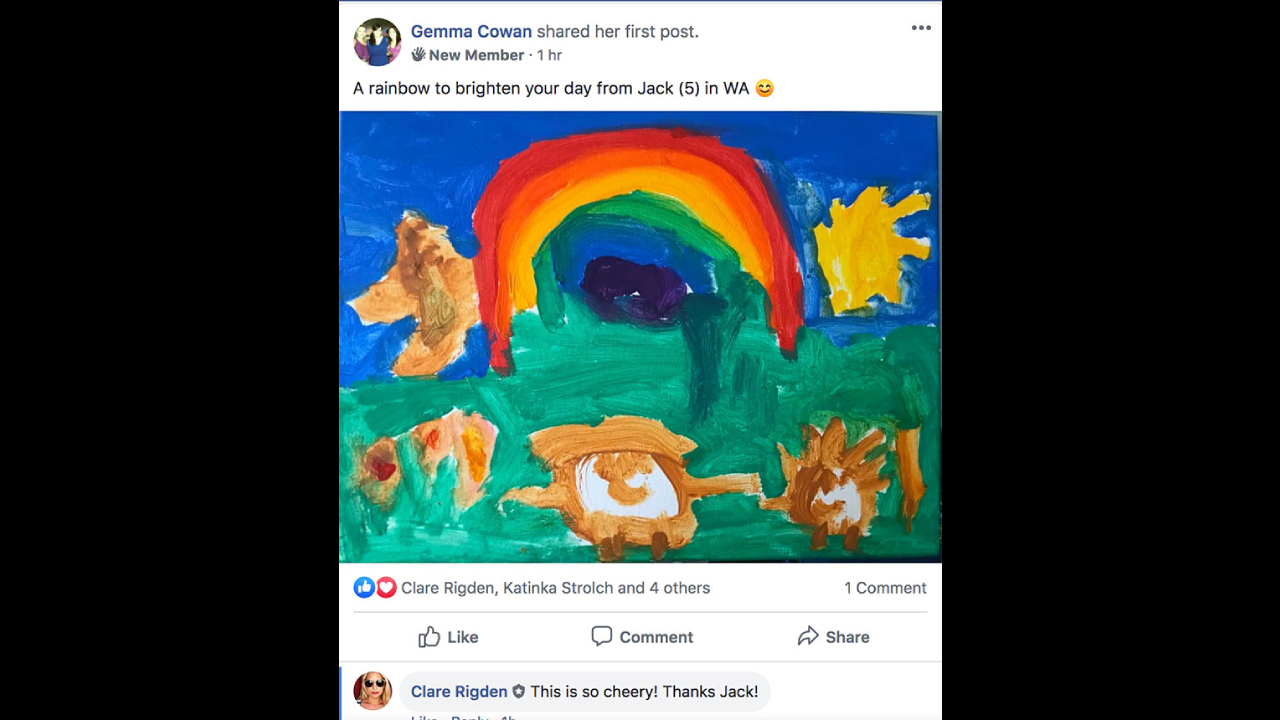
Task: Open Clare Rigden's commenter avatar
Action: click(x=372, y=691)
